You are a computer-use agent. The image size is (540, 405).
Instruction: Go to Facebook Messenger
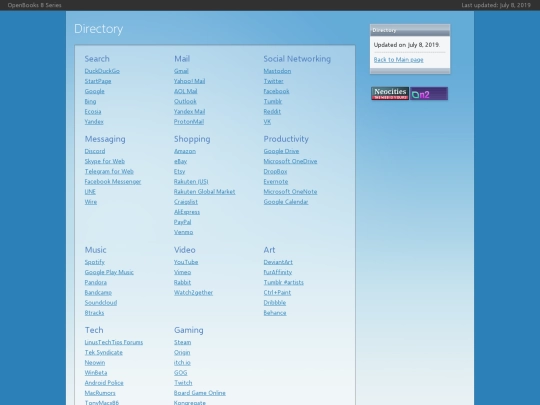[113, 181]
